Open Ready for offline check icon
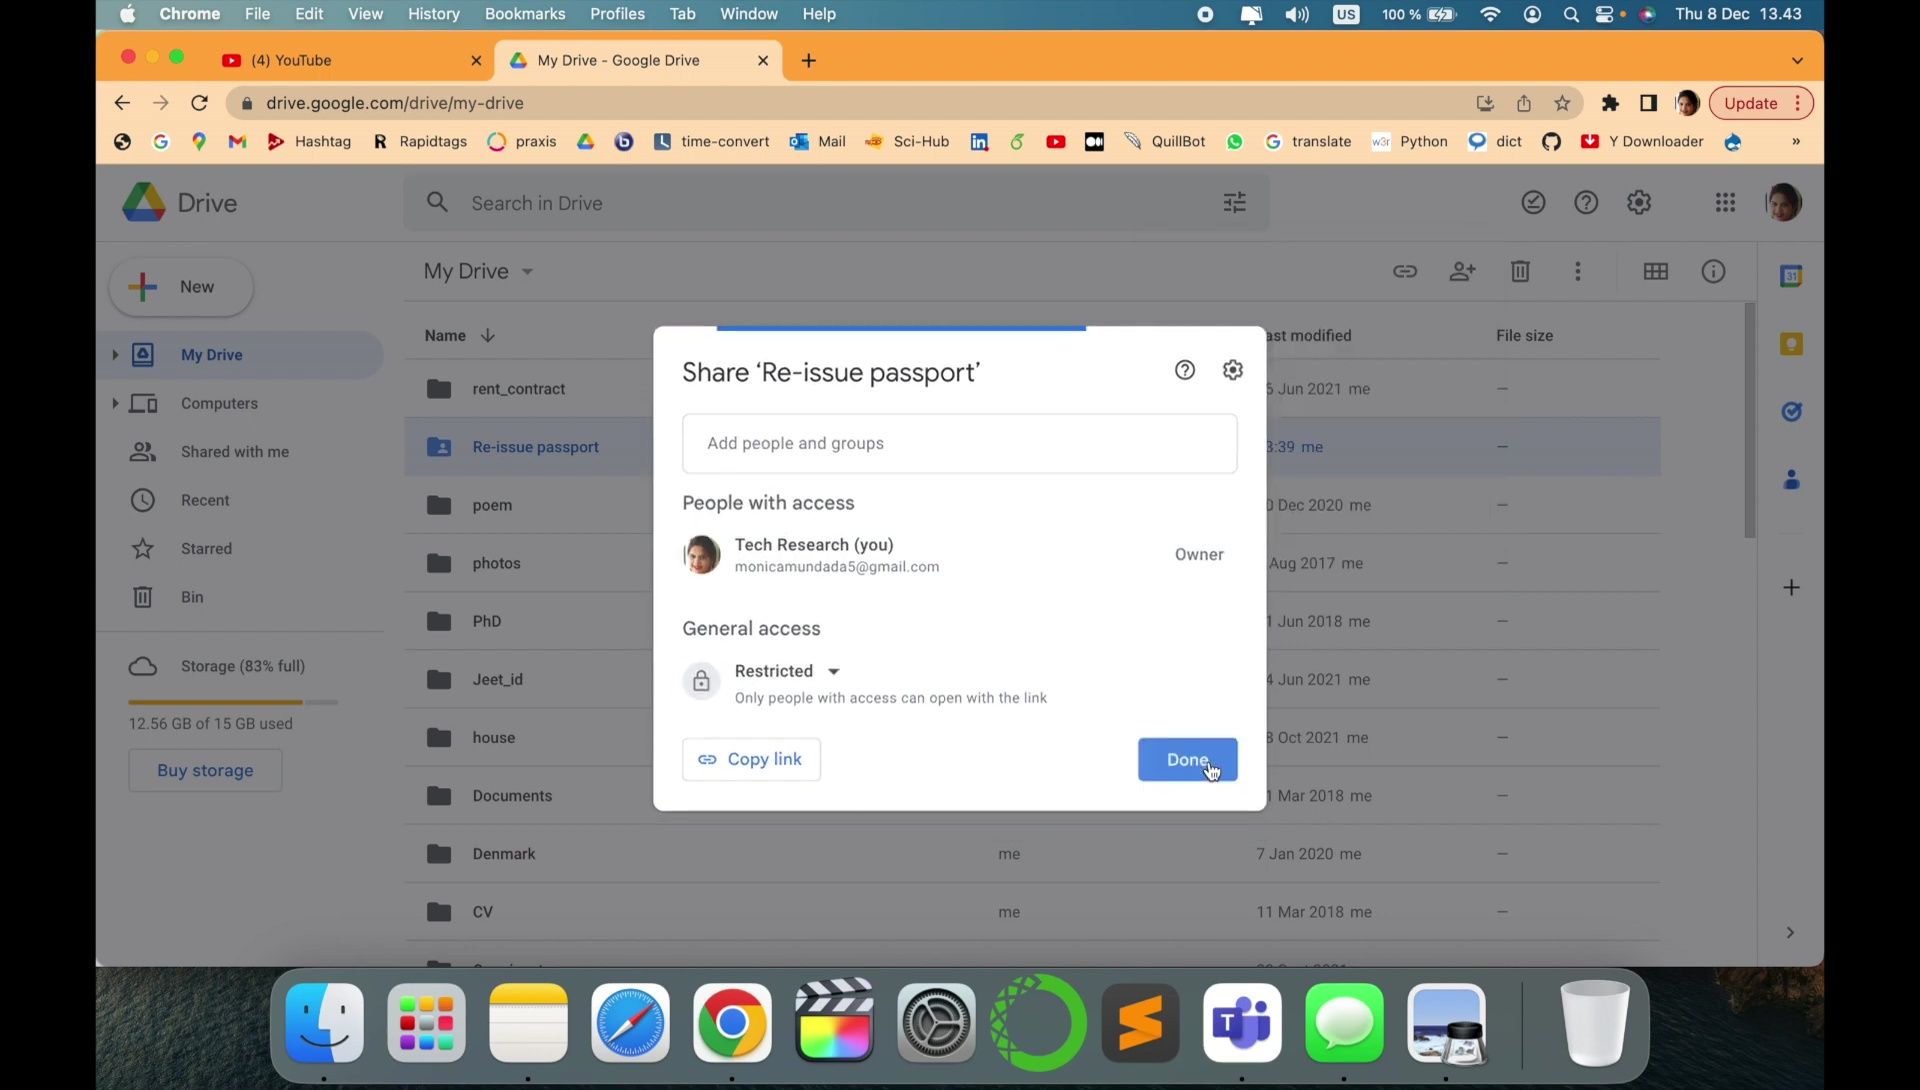This screenshot has height=1090, width=1920. coord(1533,203)
